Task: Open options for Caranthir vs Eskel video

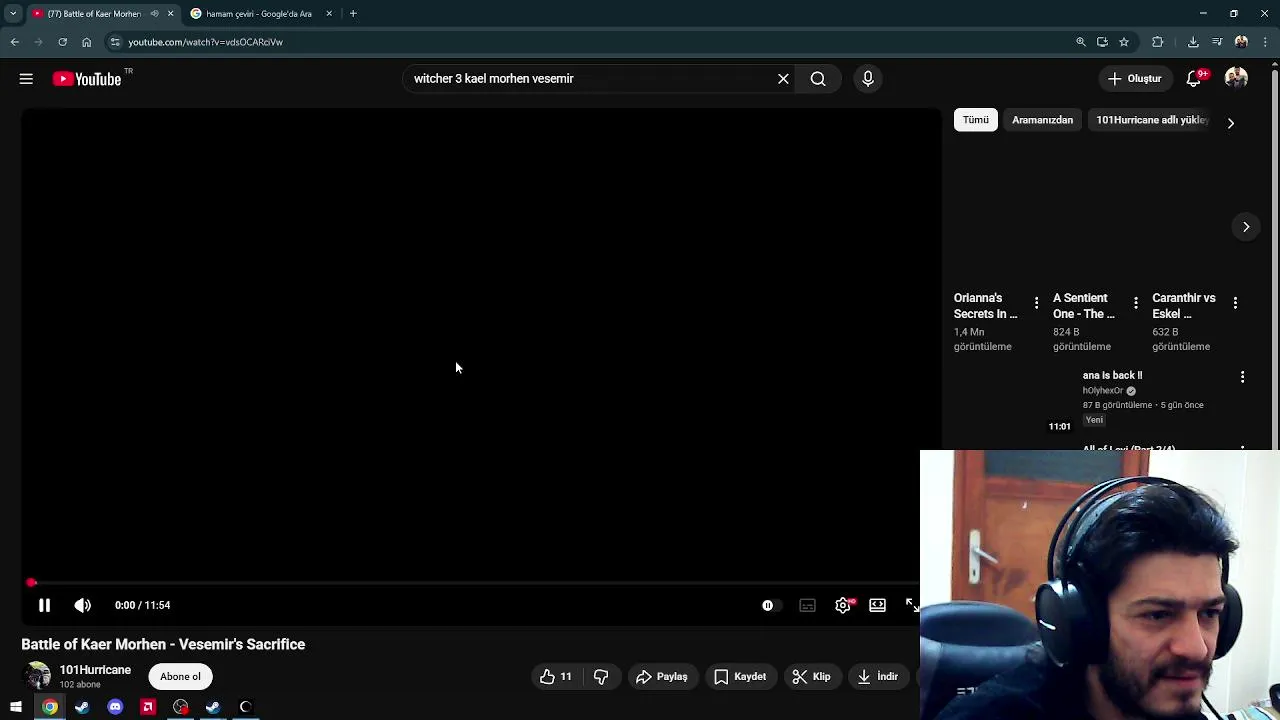Action: (1235, 303)
